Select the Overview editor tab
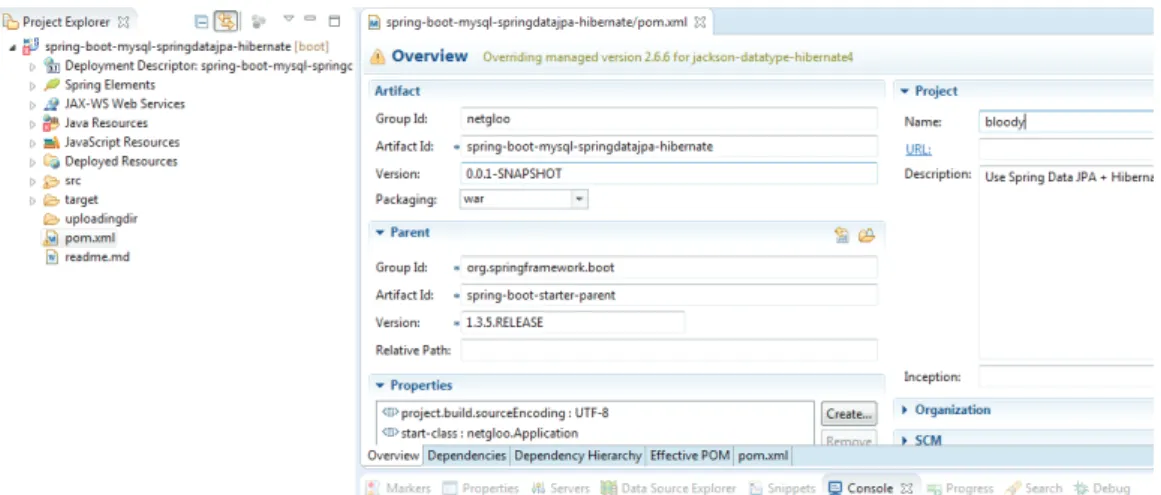The height and width of the screenshot is (495, 1161). click(393, 456)
